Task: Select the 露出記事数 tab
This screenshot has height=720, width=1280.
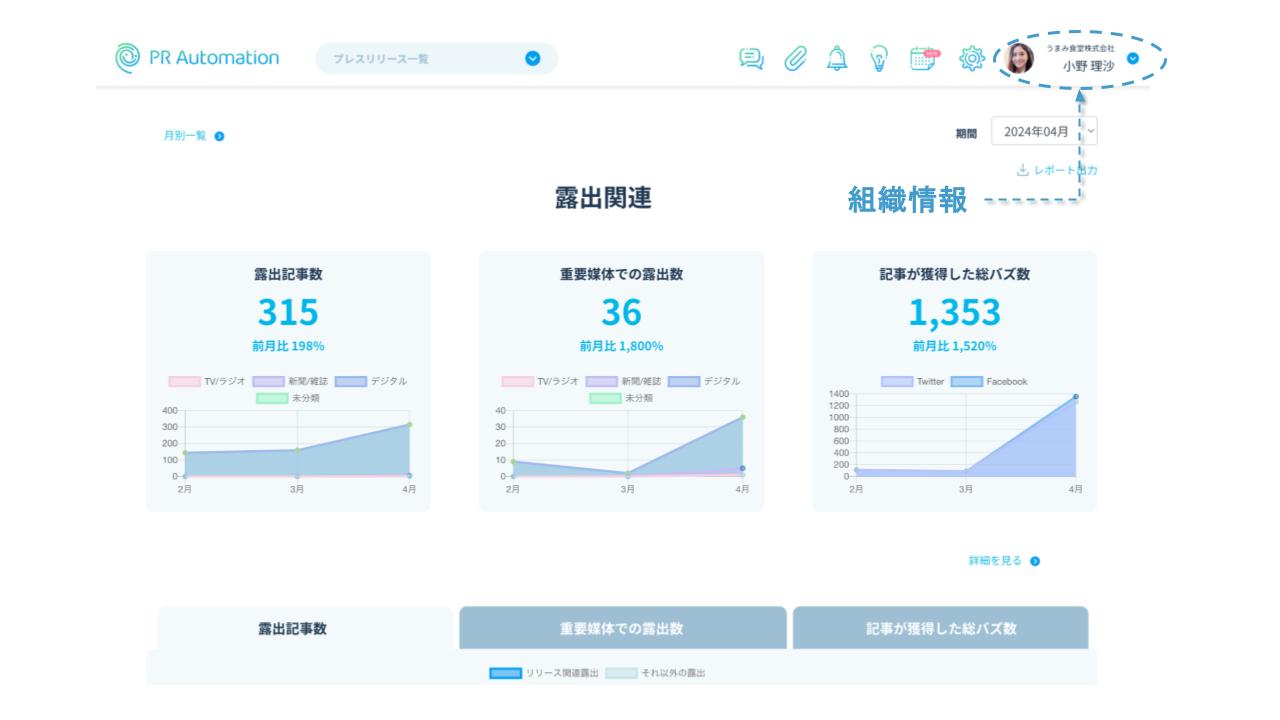Action: 293,629
